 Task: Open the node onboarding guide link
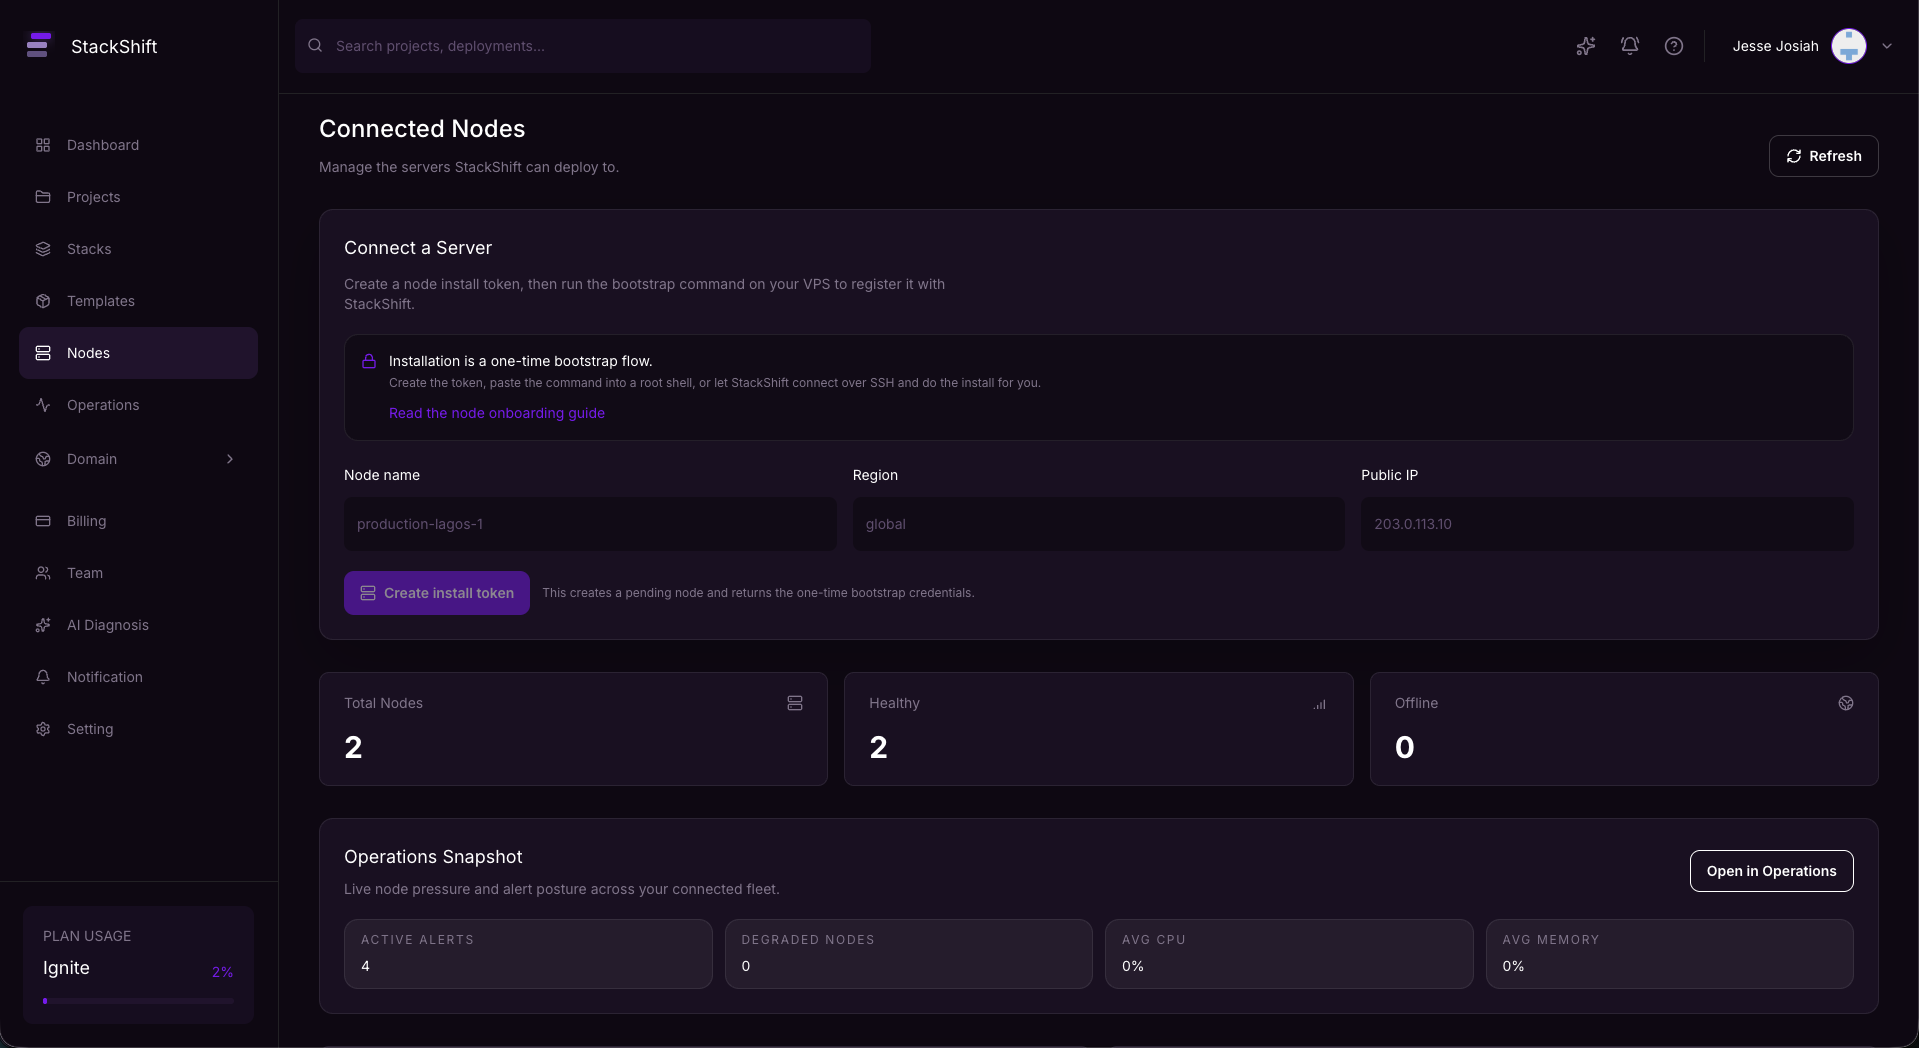point(496,413)
